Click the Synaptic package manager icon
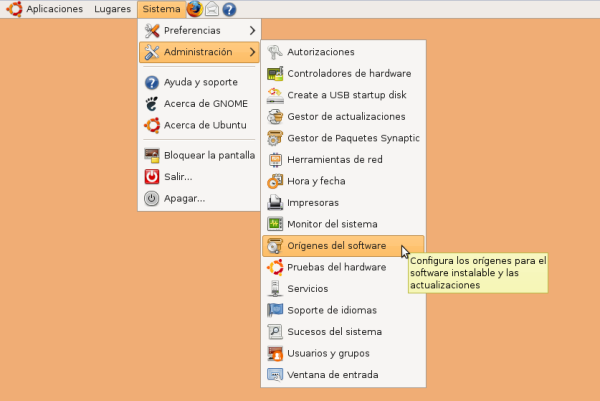The width and height of the screenshot is (600, 401). [x=275, y=138]
